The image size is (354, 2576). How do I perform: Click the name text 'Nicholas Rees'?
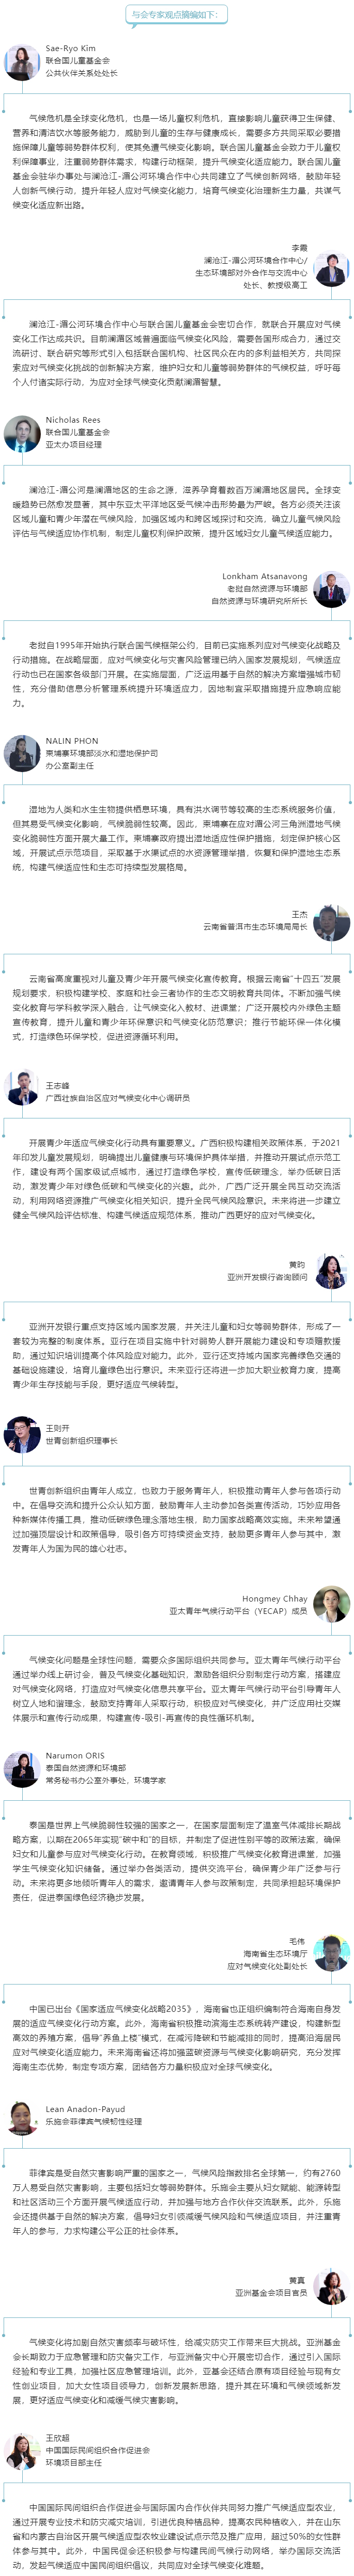click(73, 420)
